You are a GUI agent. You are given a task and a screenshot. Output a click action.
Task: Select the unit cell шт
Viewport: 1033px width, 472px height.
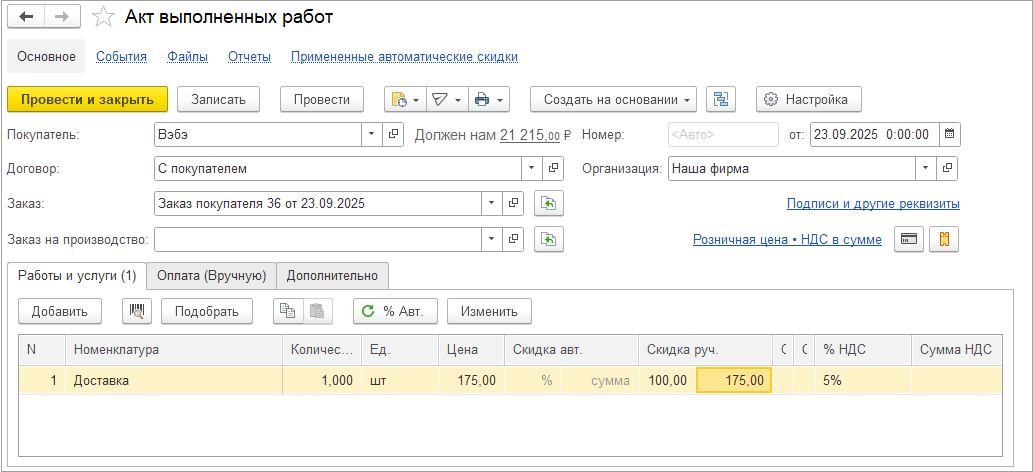pyautogui.click(x=400, y=380)
